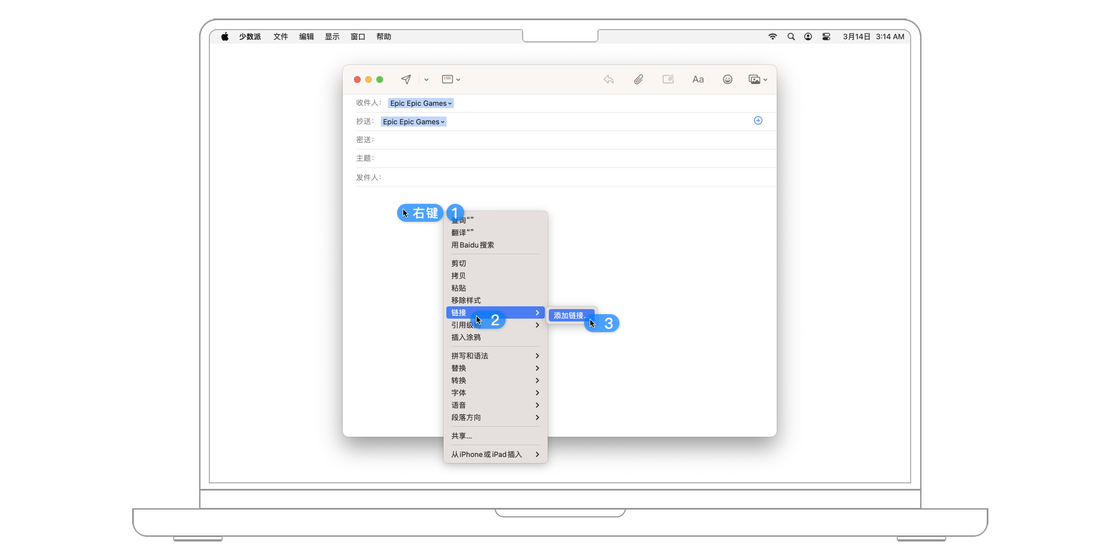Viewport: 1120px width, 560px height.
Task: Open the send options arrow beside the send icon
Action: (x=426, y=79)
